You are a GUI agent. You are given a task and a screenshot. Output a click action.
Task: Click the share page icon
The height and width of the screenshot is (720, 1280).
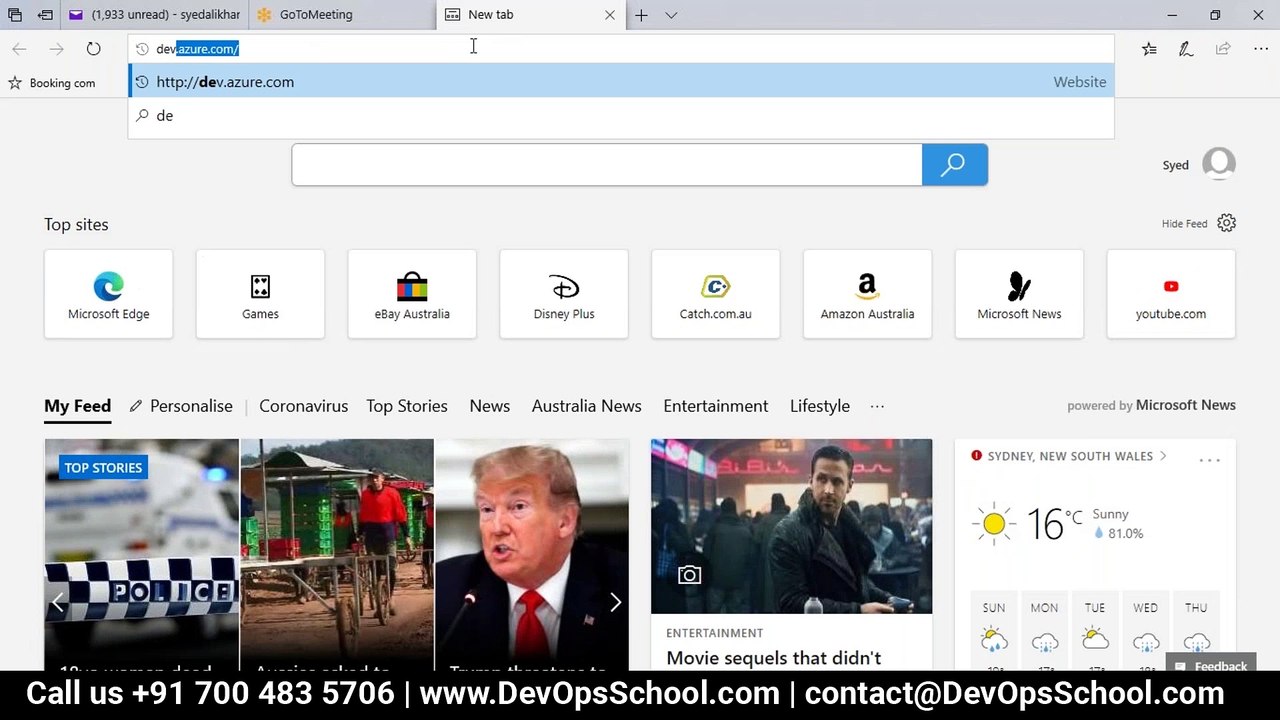coord(1222,49)
